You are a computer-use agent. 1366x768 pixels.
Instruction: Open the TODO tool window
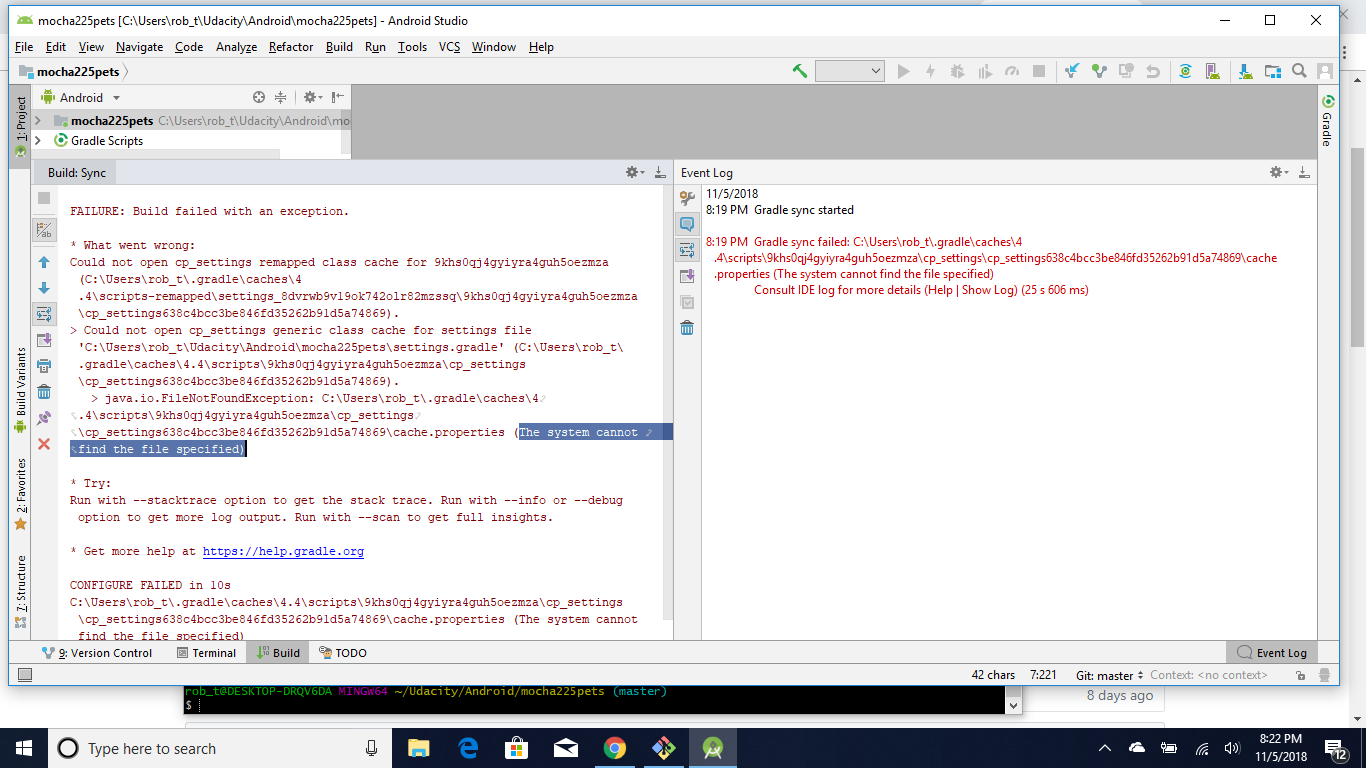pyautogui.click(x=343, y=653)
